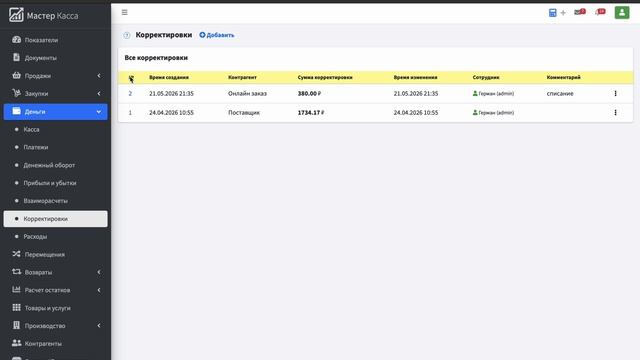Viewport: 640px width, 360px height.
Task: Sort by Контрагент column header
Action: (x=242, y=77)
